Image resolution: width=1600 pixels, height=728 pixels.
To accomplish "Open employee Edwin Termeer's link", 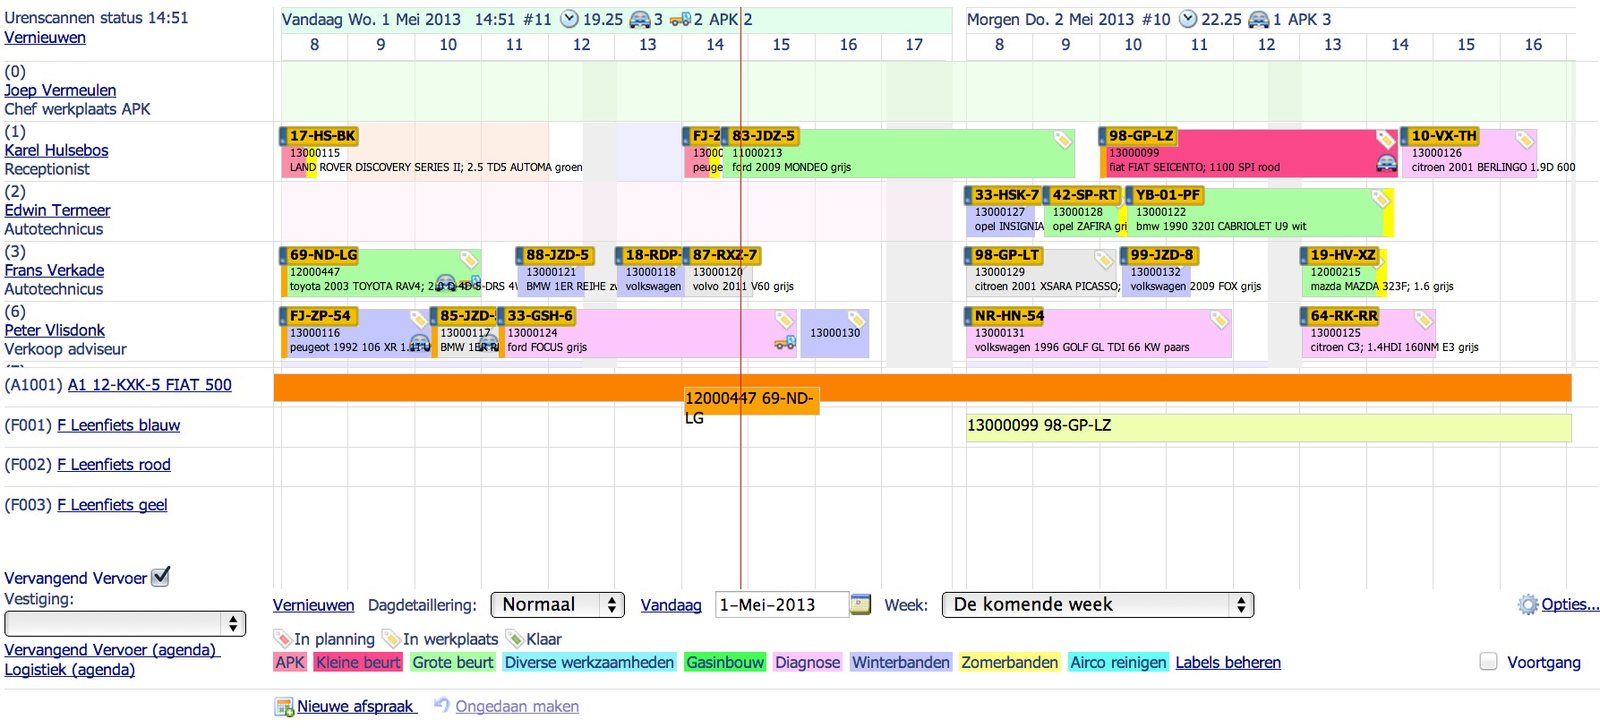I will pos(57,210).
